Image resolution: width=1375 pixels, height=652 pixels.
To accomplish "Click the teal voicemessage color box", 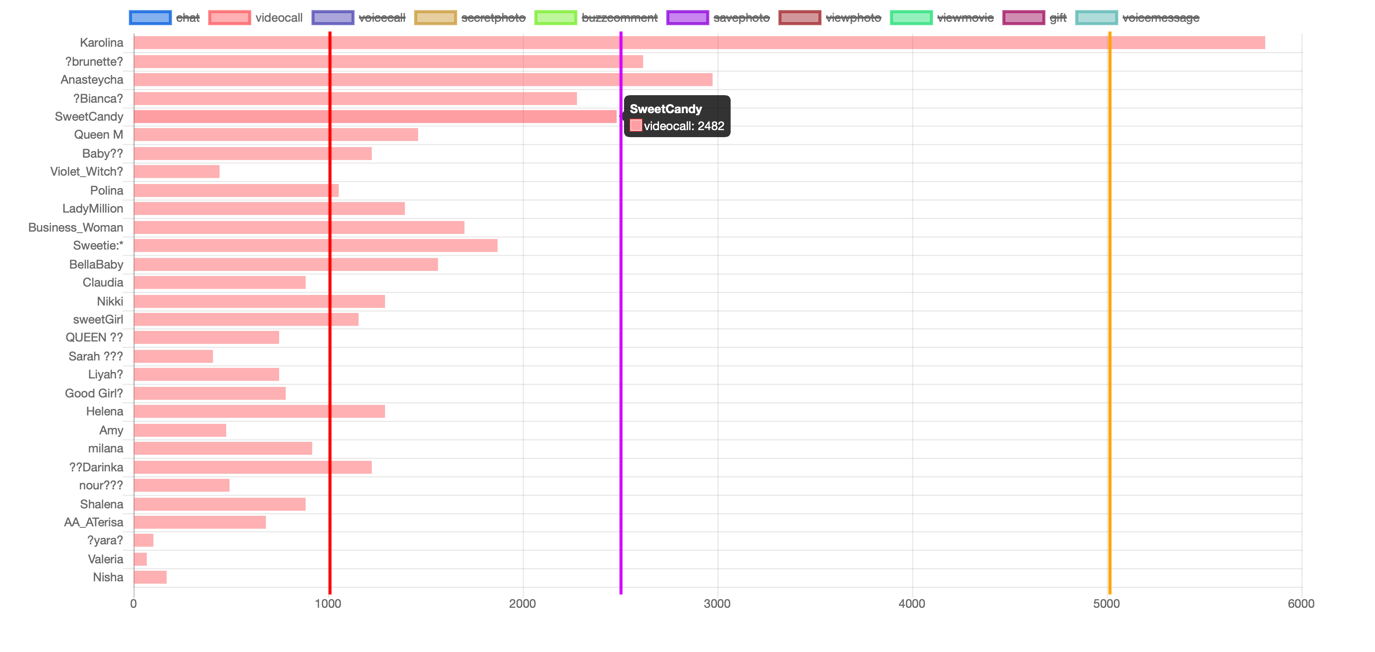I will coord(1097,17).
